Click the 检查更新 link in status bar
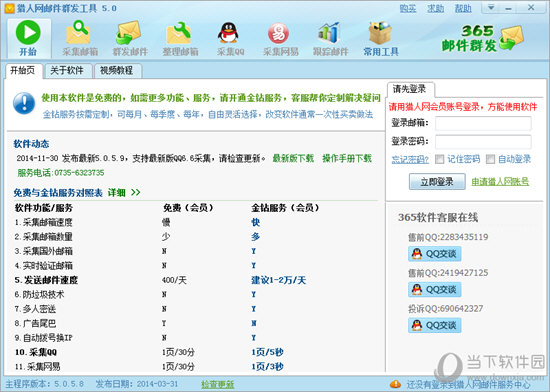Image resolution: width=550 pixels, height=392 pixels. [217, 384]
